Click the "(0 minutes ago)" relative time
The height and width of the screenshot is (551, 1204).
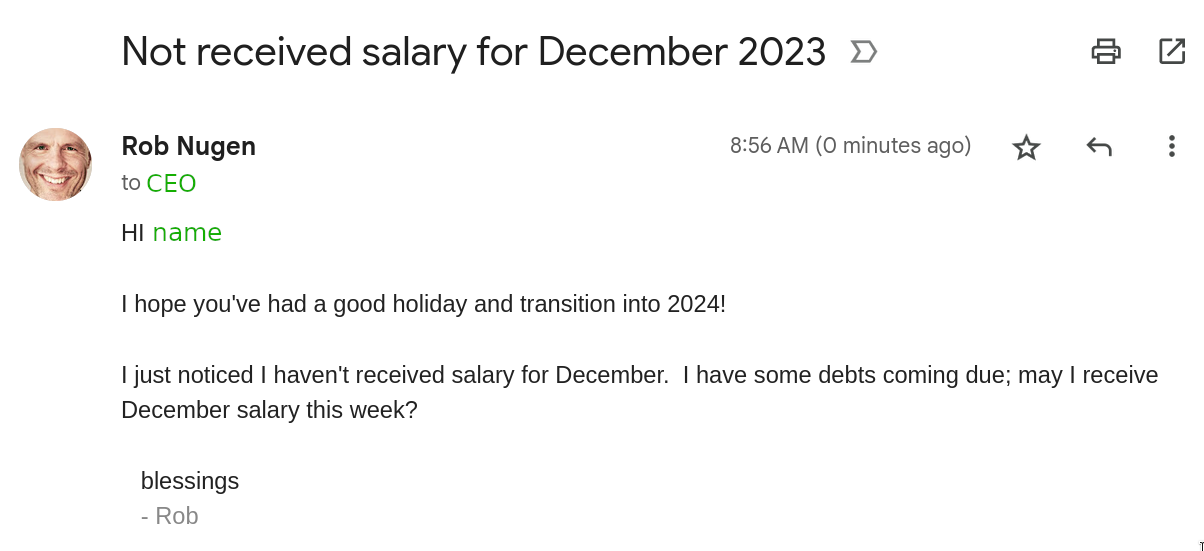coord(893,146)
